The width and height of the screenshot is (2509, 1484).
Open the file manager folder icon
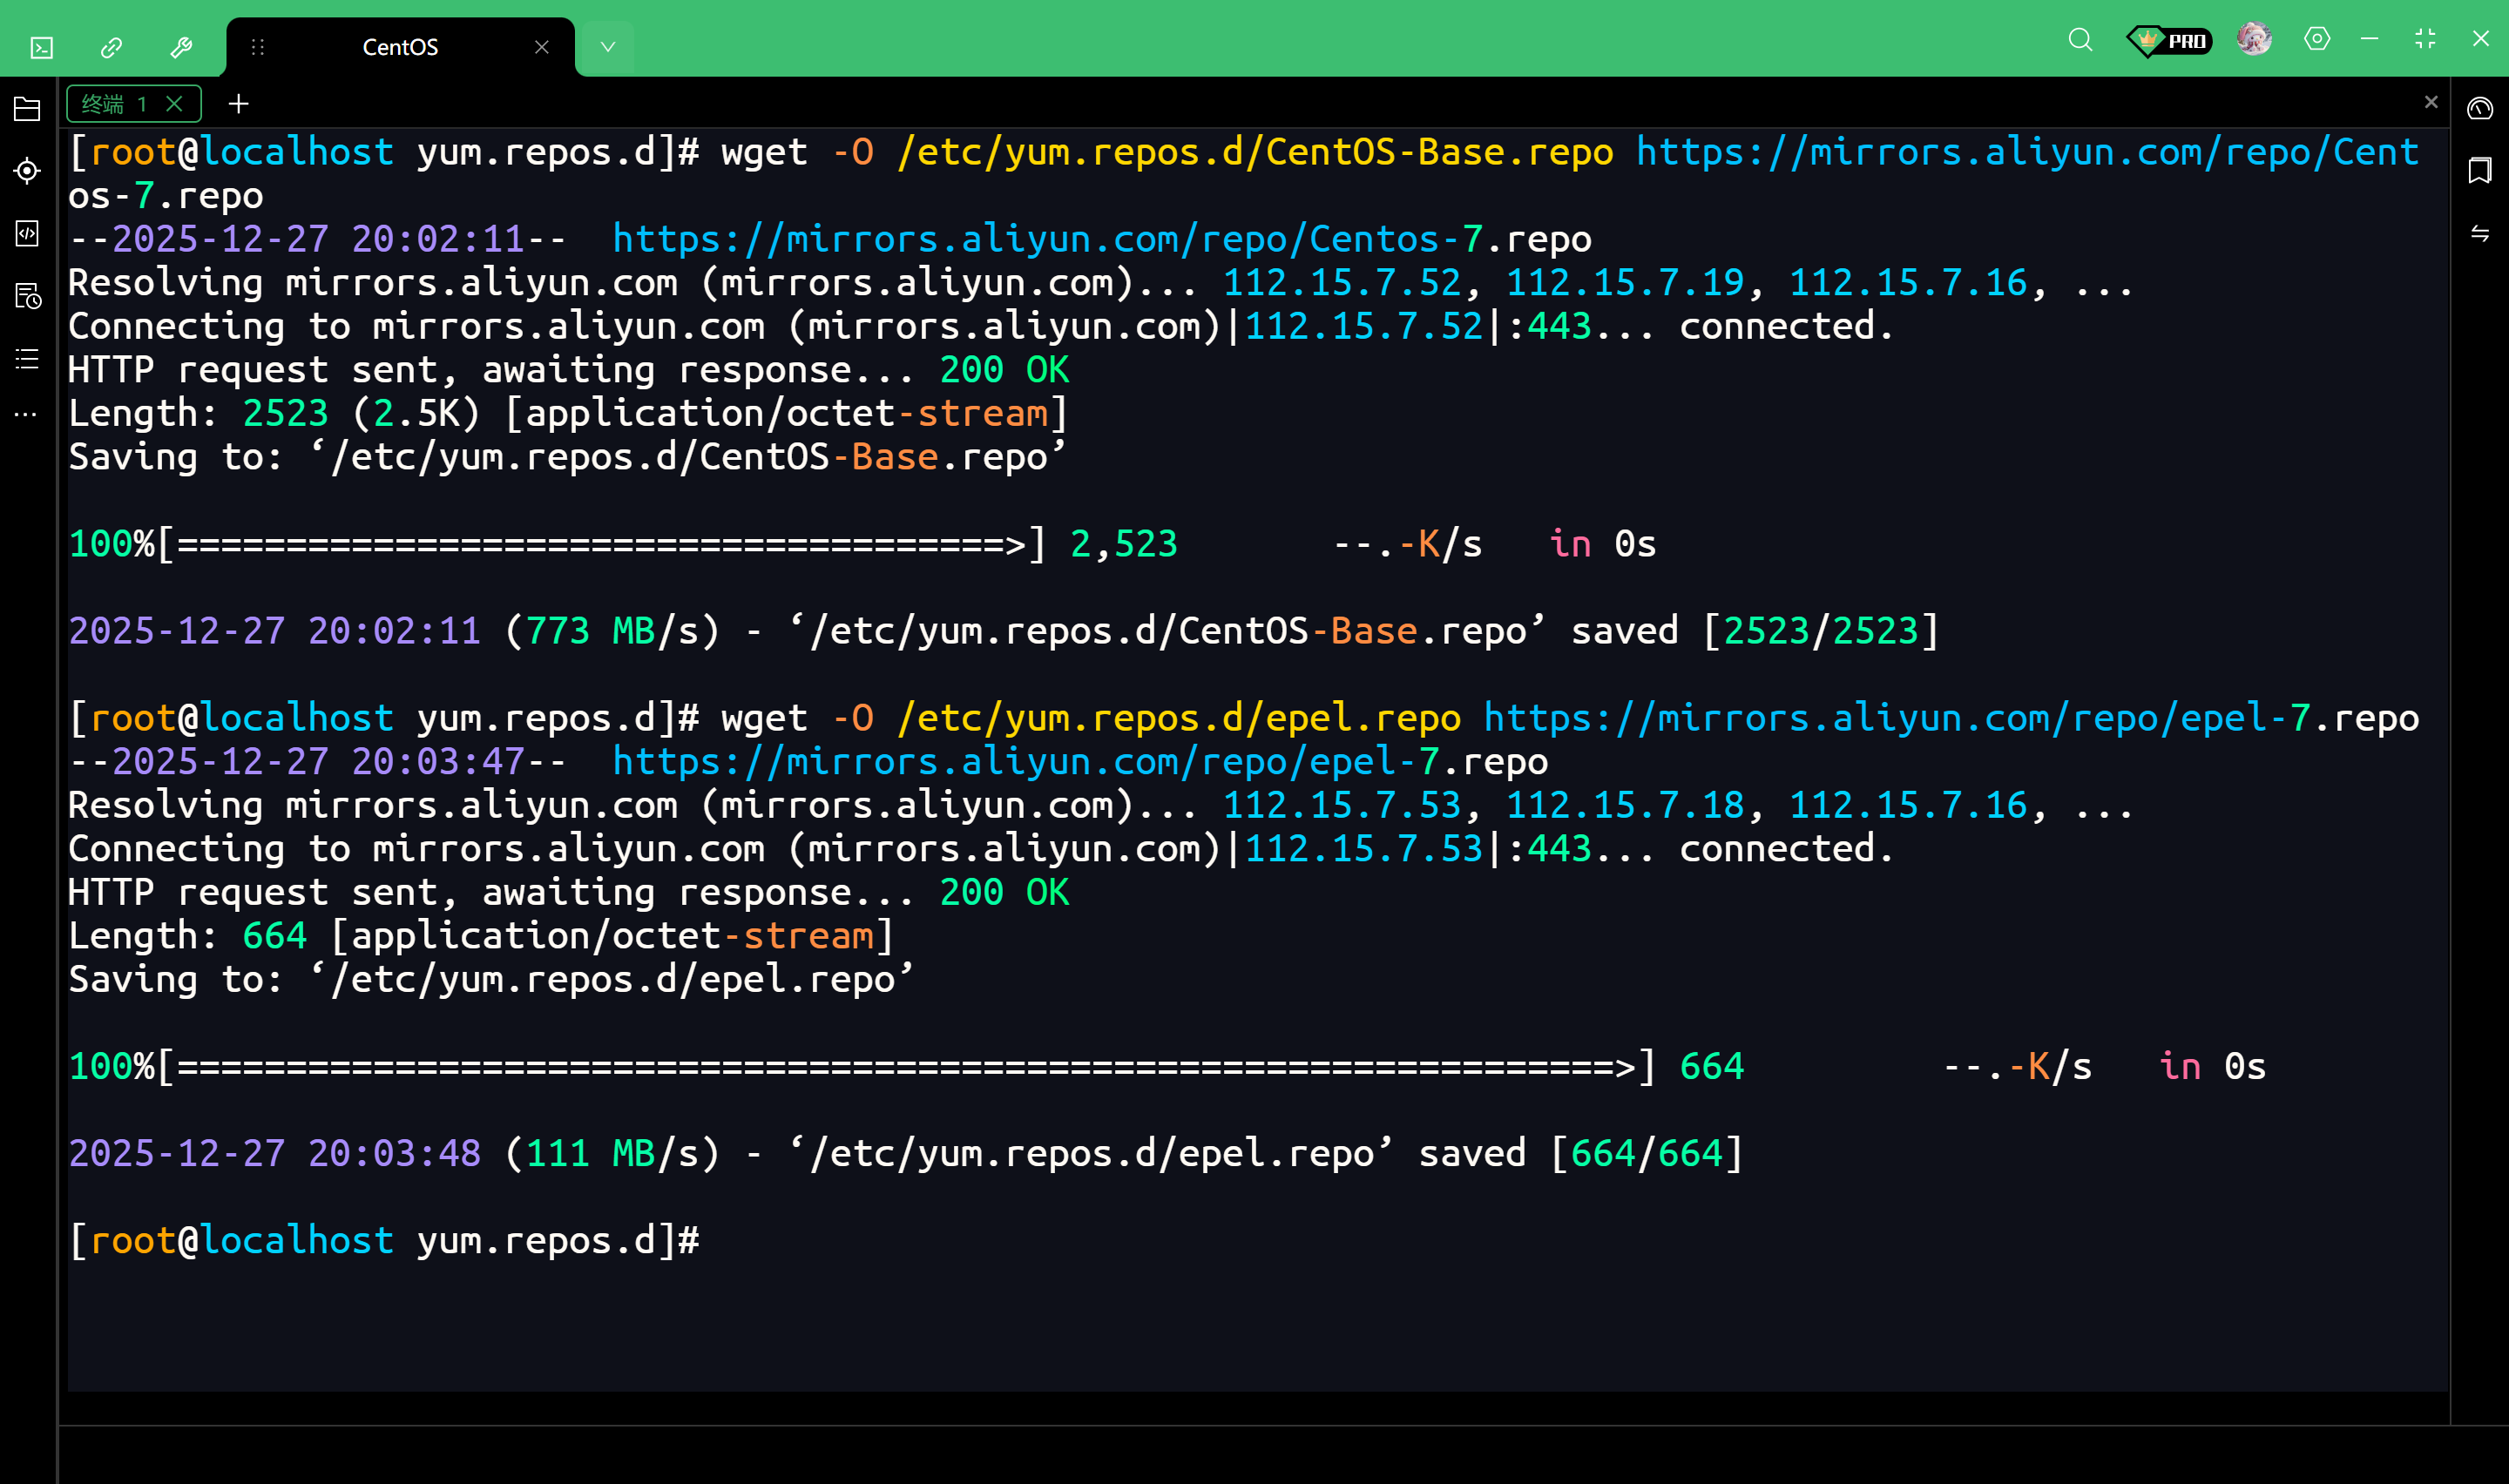click(27, 109)
